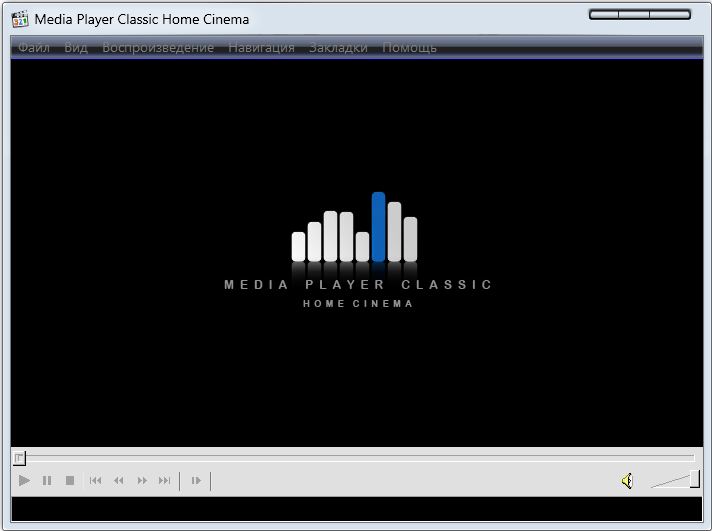Click the middle of the seek bar track

(x=356, y=457)
